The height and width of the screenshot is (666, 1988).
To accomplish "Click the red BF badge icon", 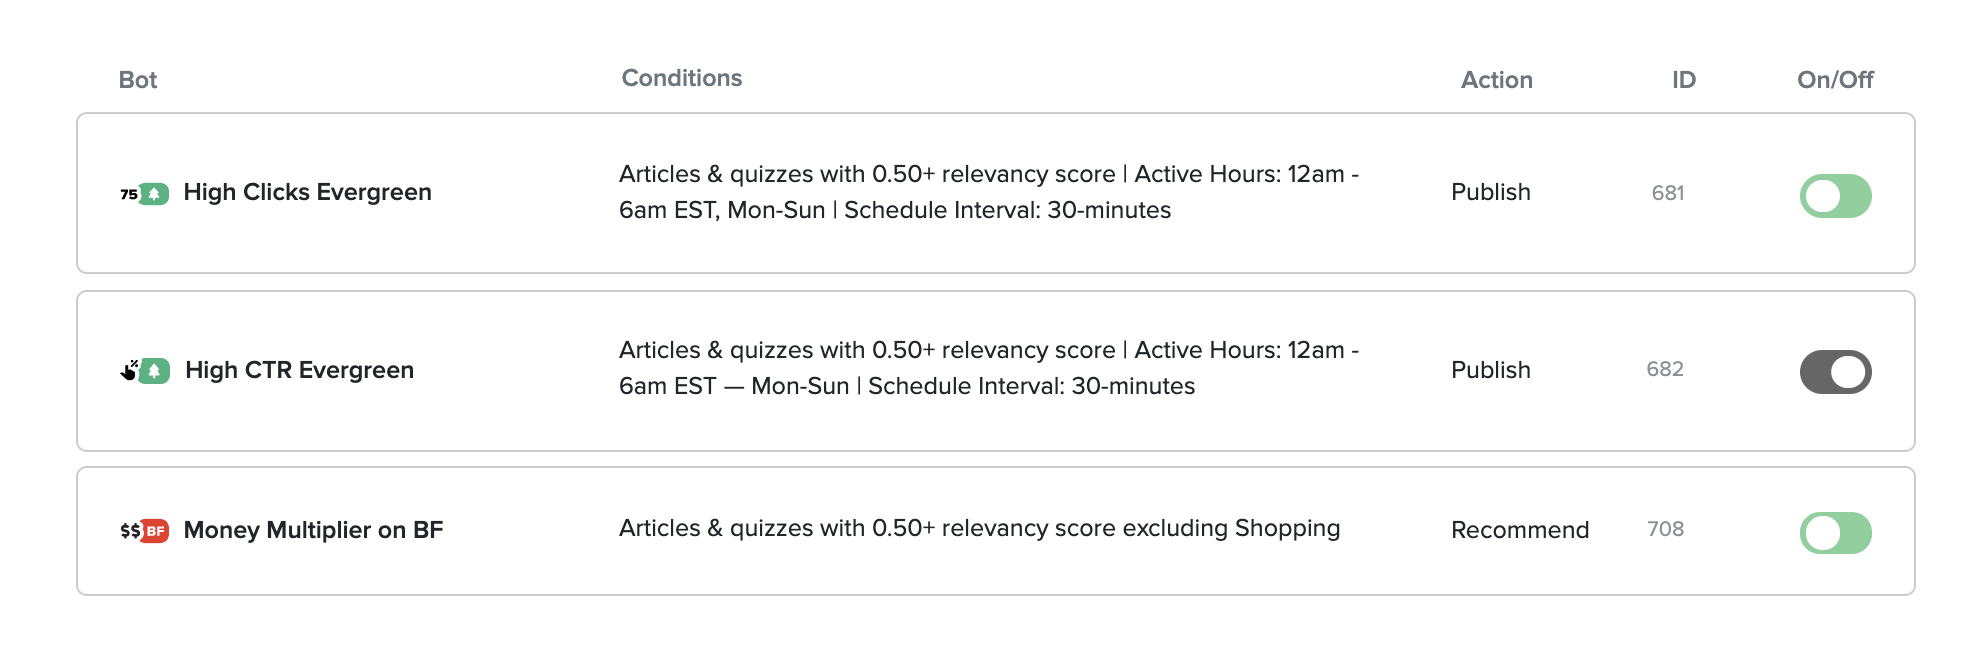I will tap(155, 531).
